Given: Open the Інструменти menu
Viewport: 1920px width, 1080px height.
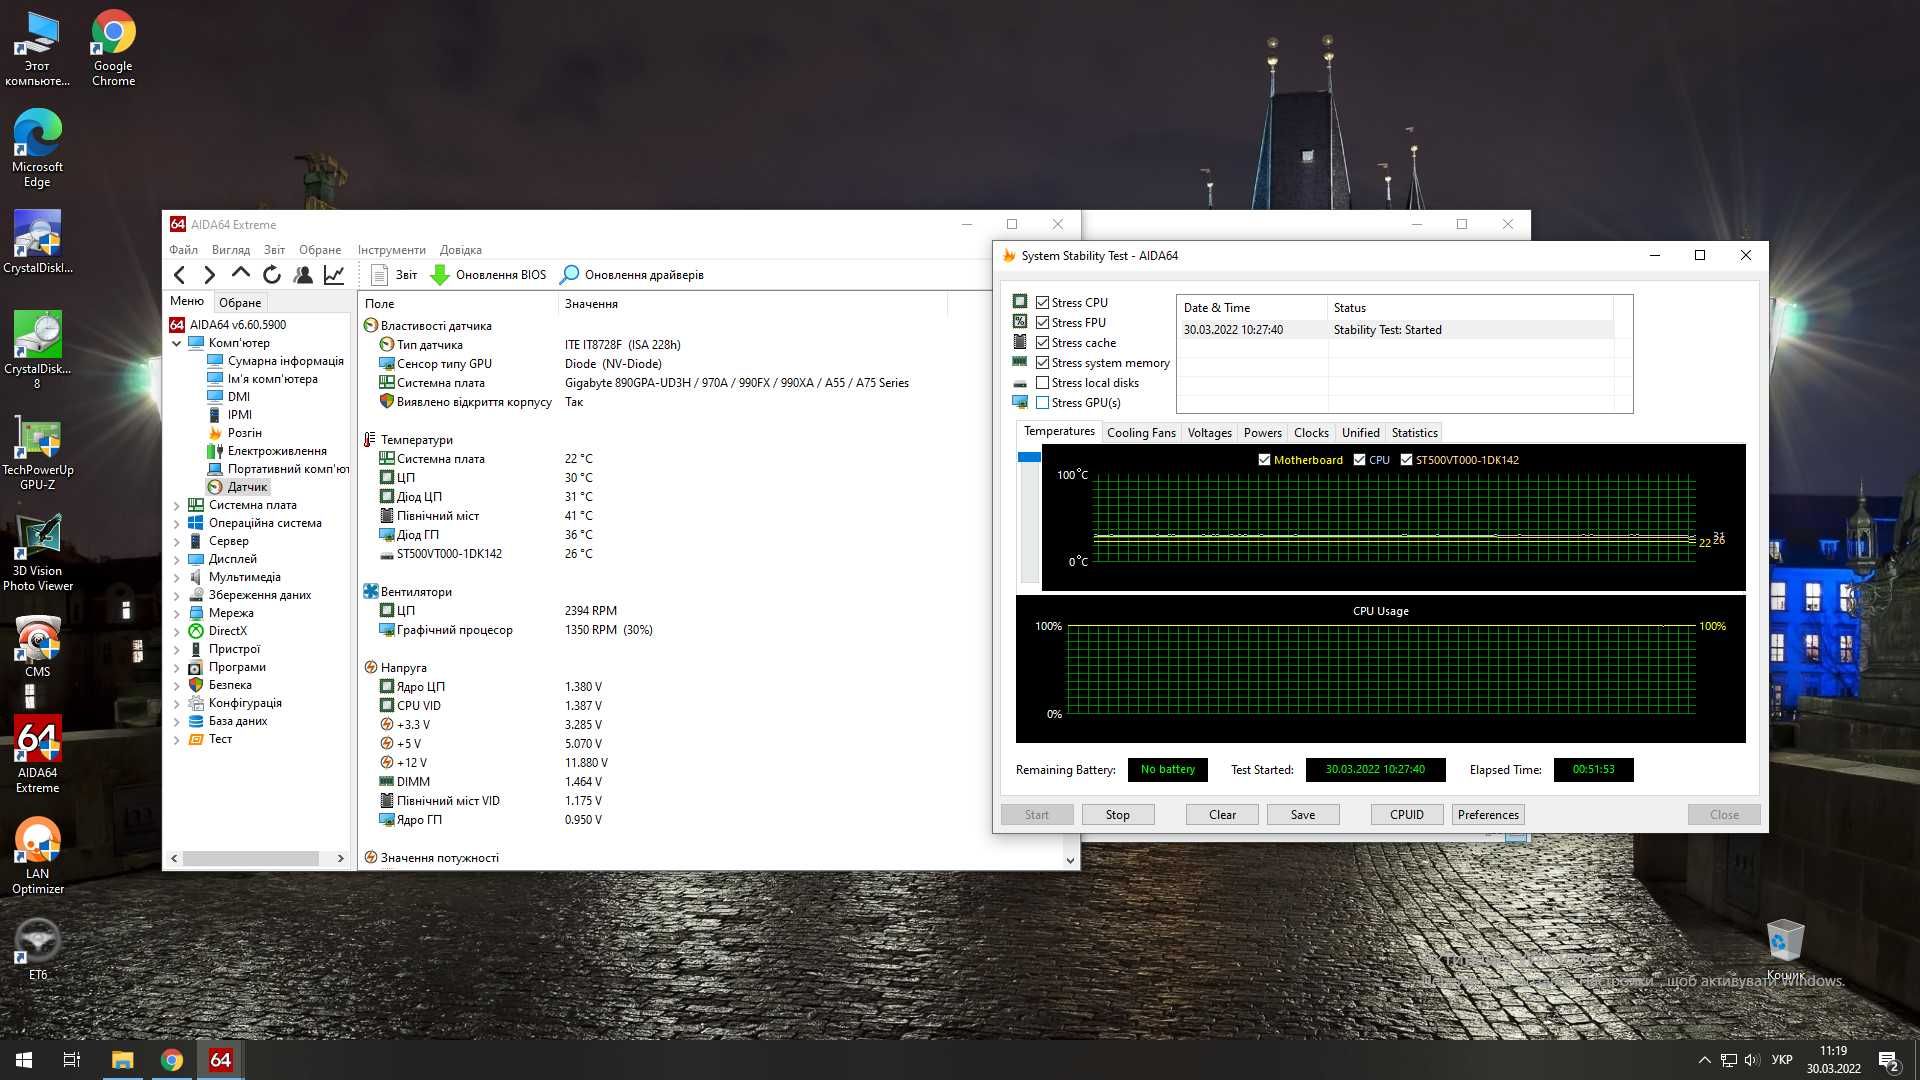Looking at the screenshot, I should coord(391,250).
